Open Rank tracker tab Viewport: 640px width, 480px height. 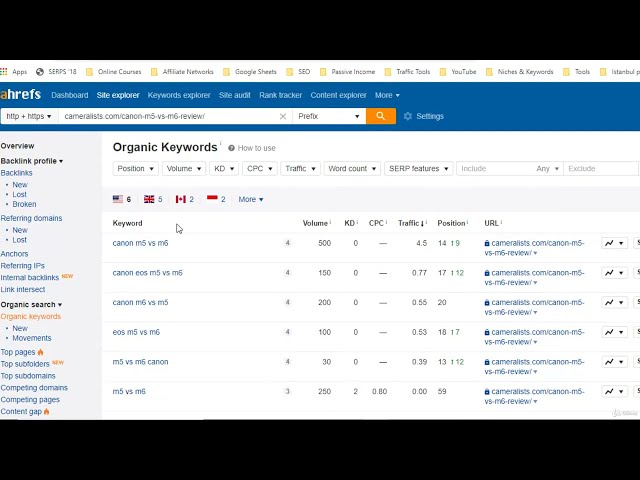pos(280,95)
